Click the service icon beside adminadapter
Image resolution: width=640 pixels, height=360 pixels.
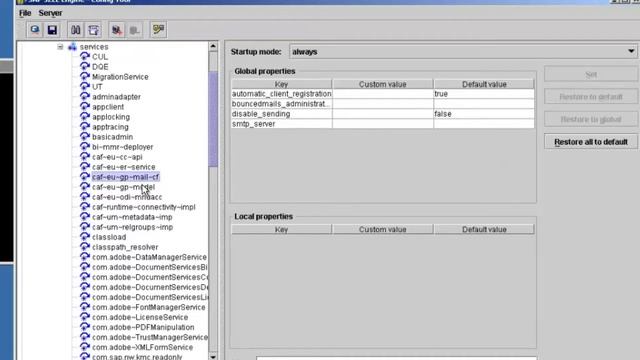tap(84, 96)
